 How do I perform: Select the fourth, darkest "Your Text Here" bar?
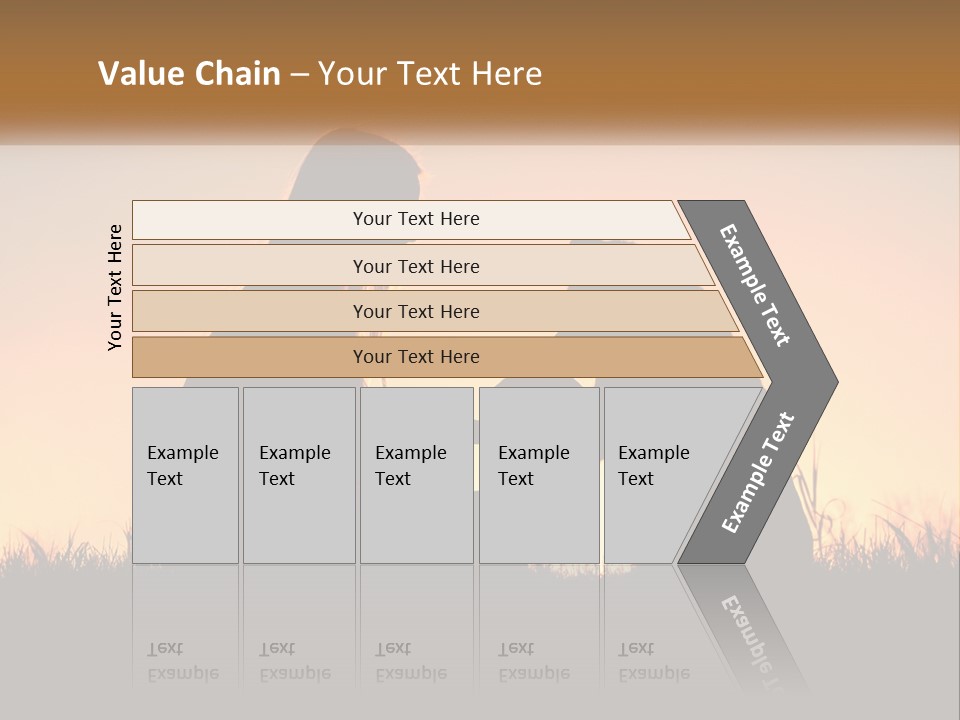(x=415, y=357)
